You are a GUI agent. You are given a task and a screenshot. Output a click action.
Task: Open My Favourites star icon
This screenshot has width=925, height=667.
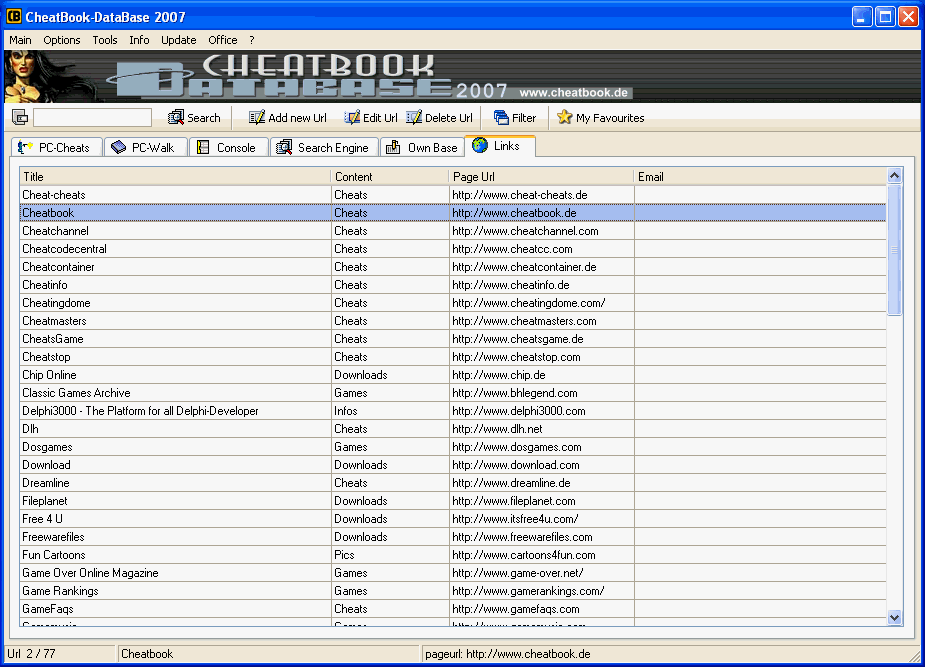pos(564,118)
